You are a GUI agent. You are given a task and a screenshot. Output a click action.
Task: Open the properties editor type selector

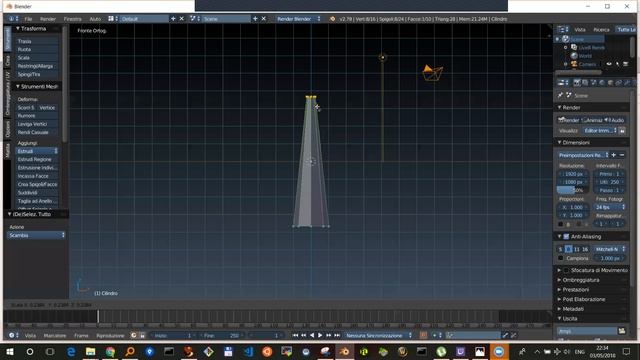click(x=563, y=82)
